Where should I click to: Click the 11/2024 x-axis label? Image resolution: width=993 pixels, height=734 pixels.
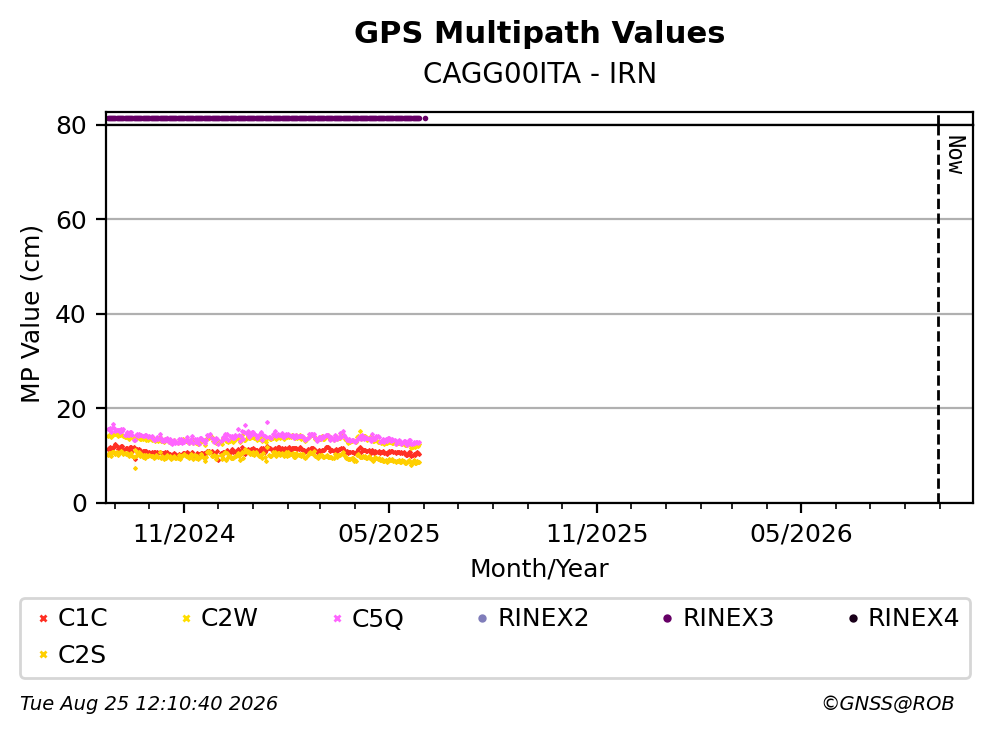(184, 534)
